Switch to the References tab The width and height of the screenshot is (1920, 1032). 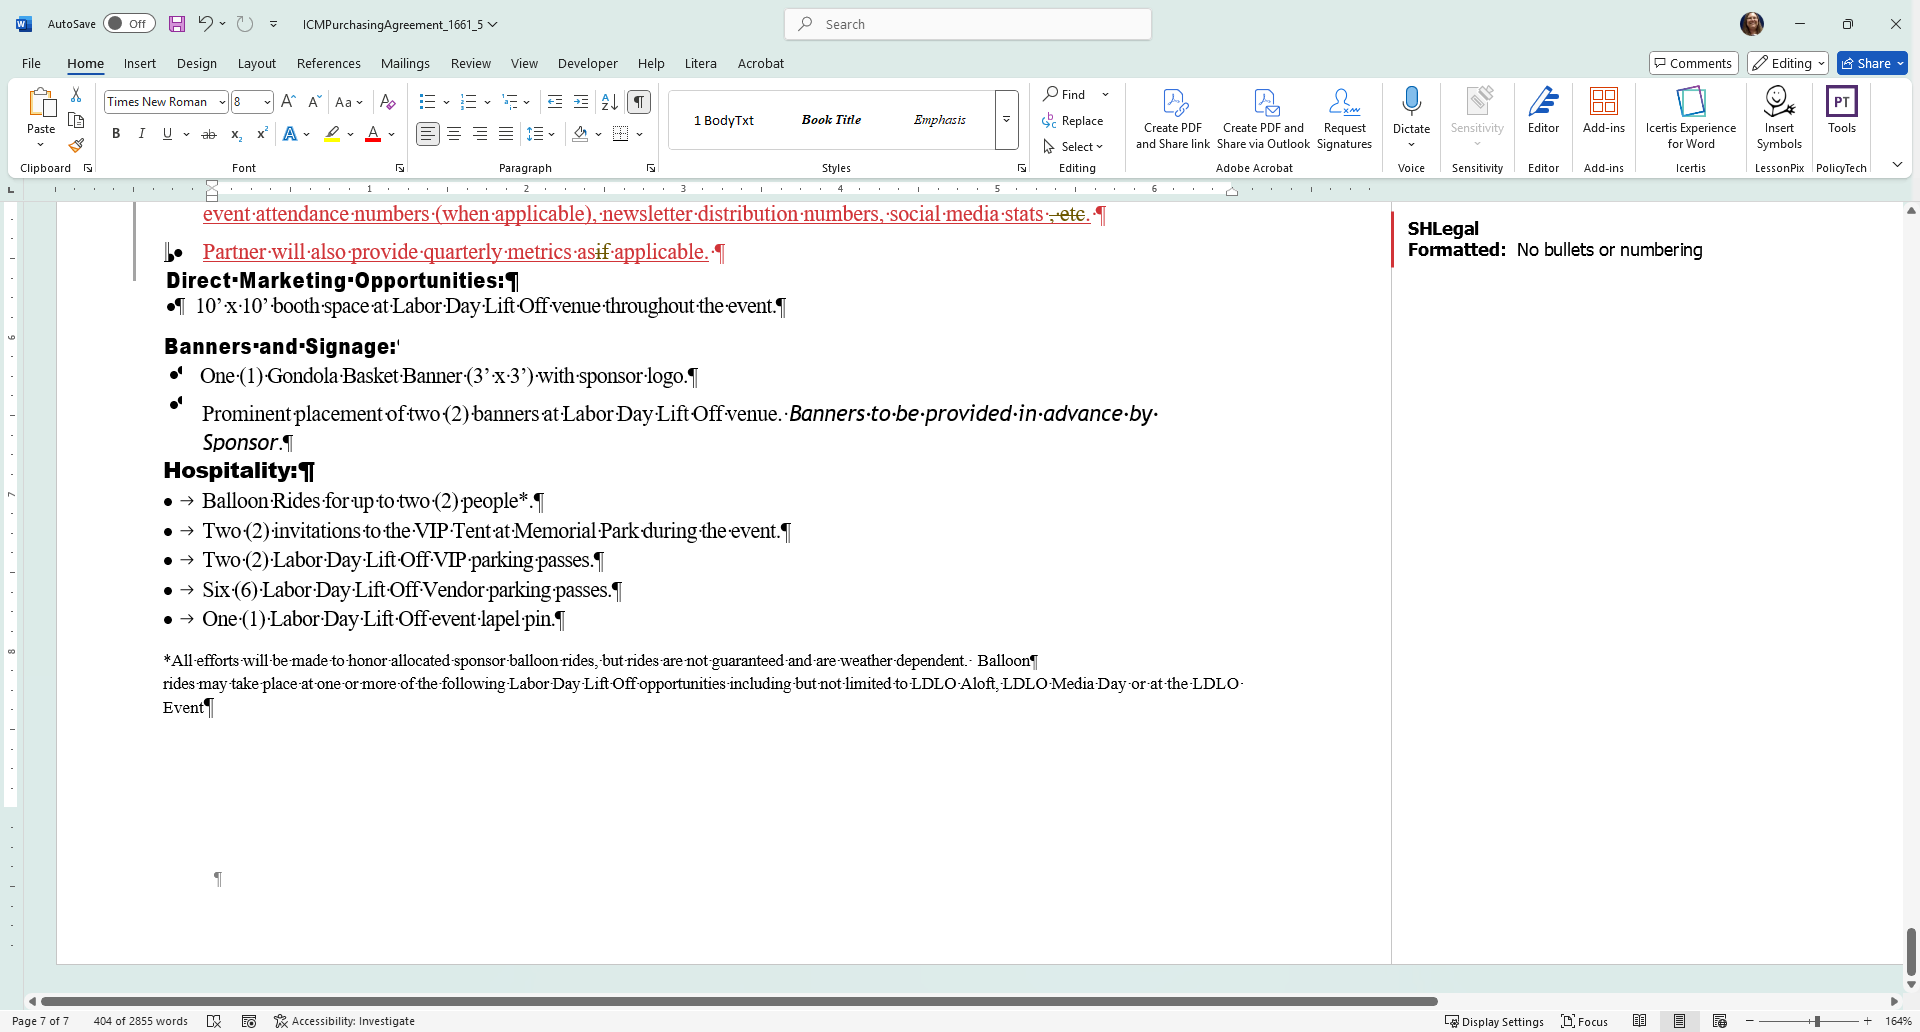pos(329,63)
